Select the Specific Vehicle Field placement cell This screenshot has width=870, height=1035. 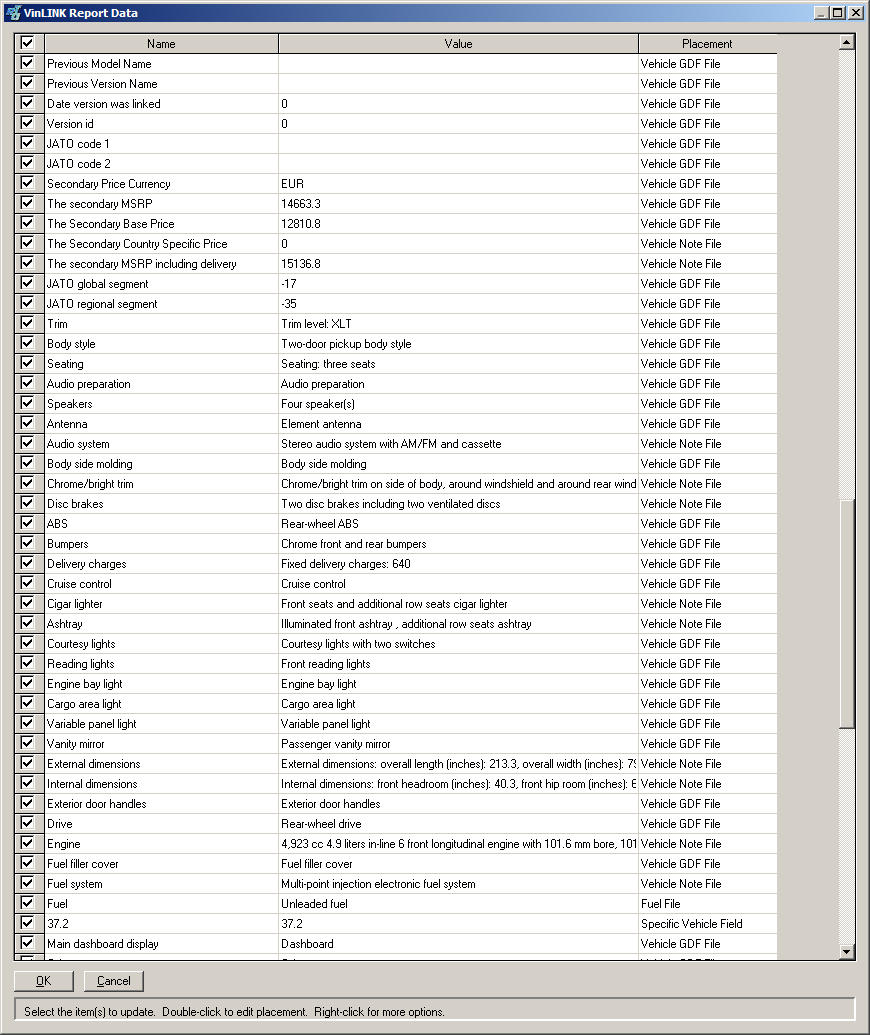707,924
